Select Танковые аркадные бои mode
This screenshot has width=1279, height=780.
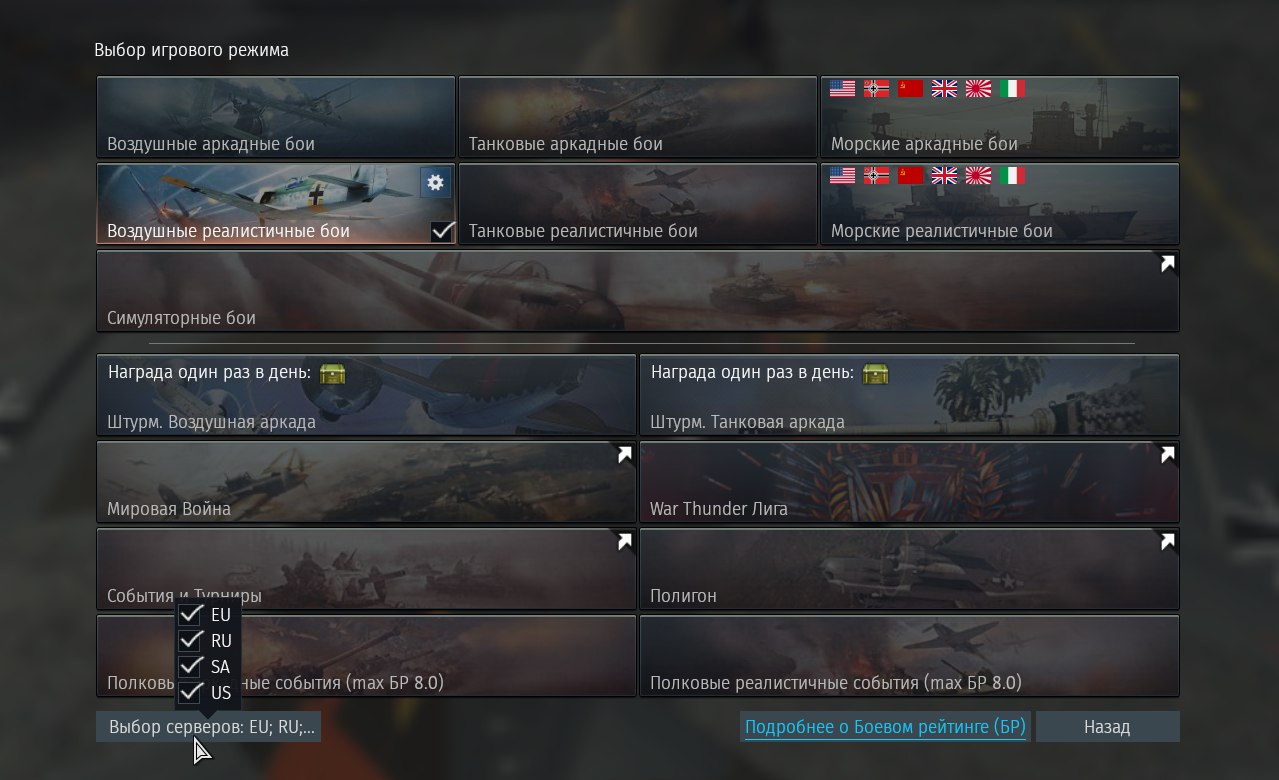click(x=638, y=117)
